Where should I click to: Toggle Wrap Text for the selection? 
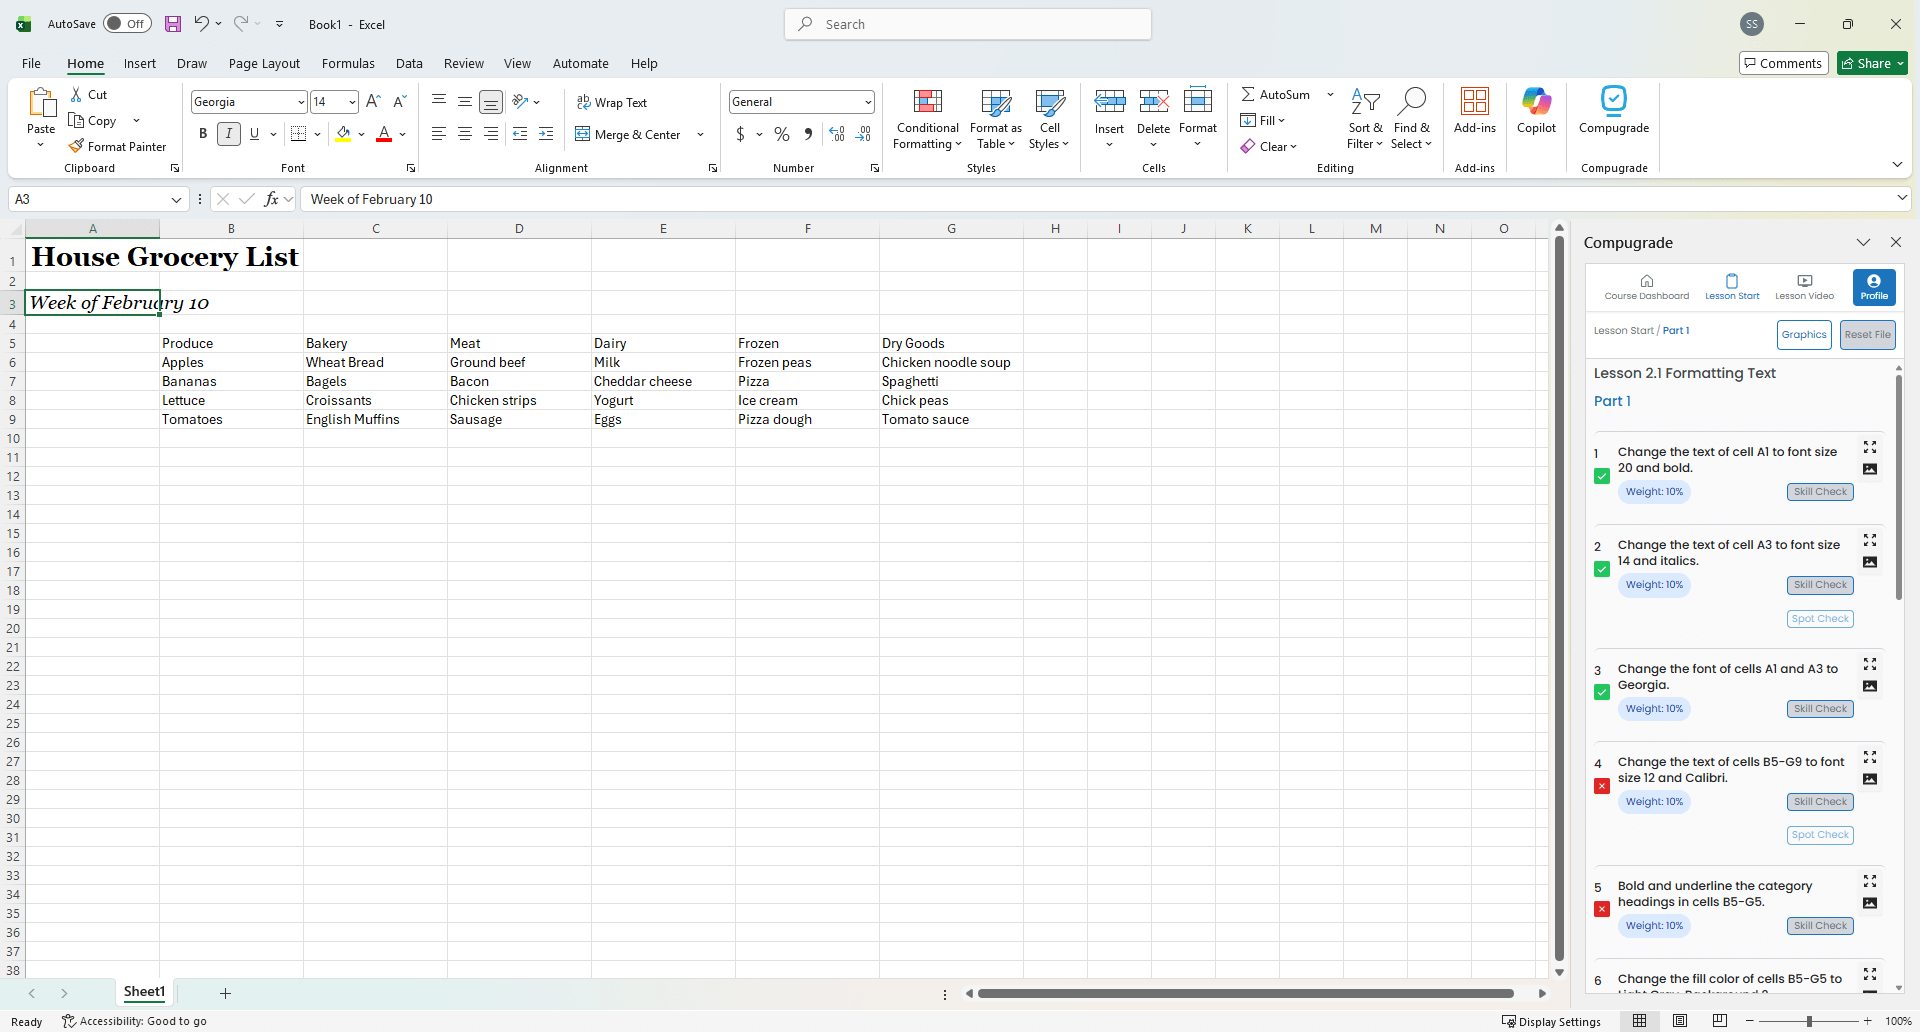[x=613, y=102]
